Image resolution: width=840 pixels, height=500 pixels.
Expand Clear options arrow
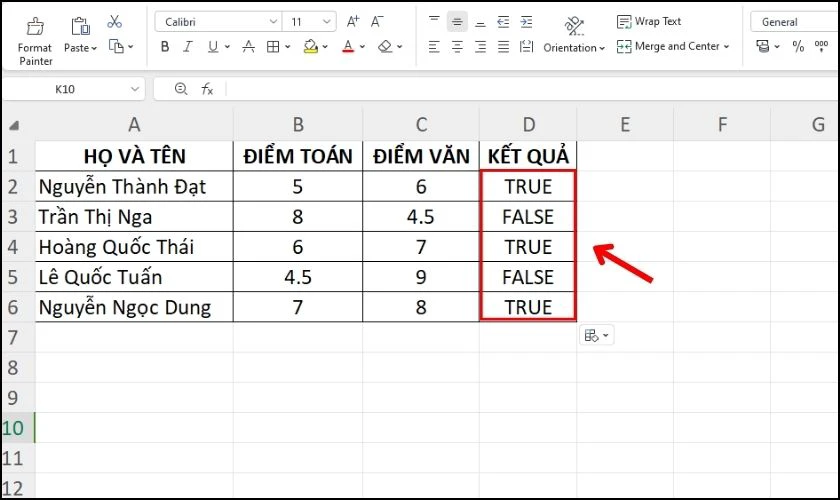tap(400, 47)
